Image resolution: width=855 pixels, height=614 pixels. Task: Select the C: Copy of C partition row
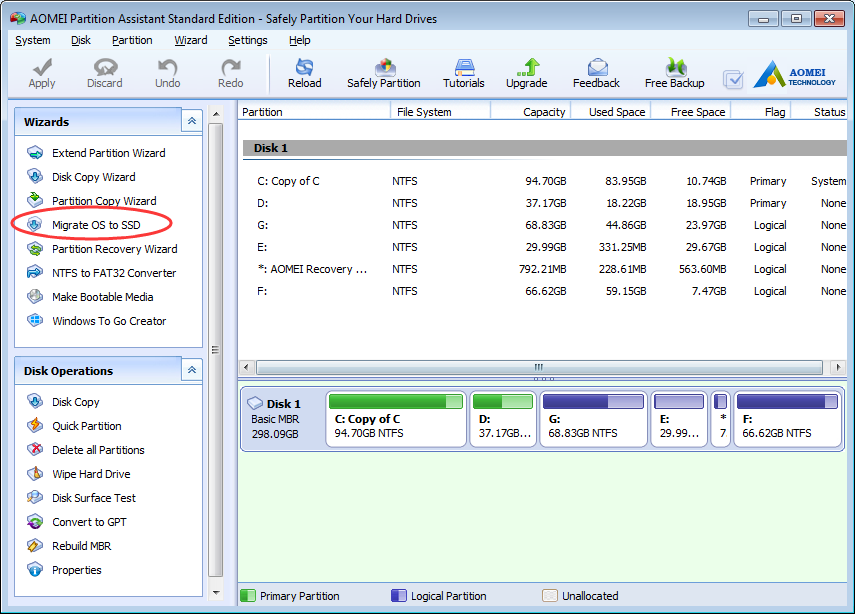pyautogui.click(x=544, y=181)
